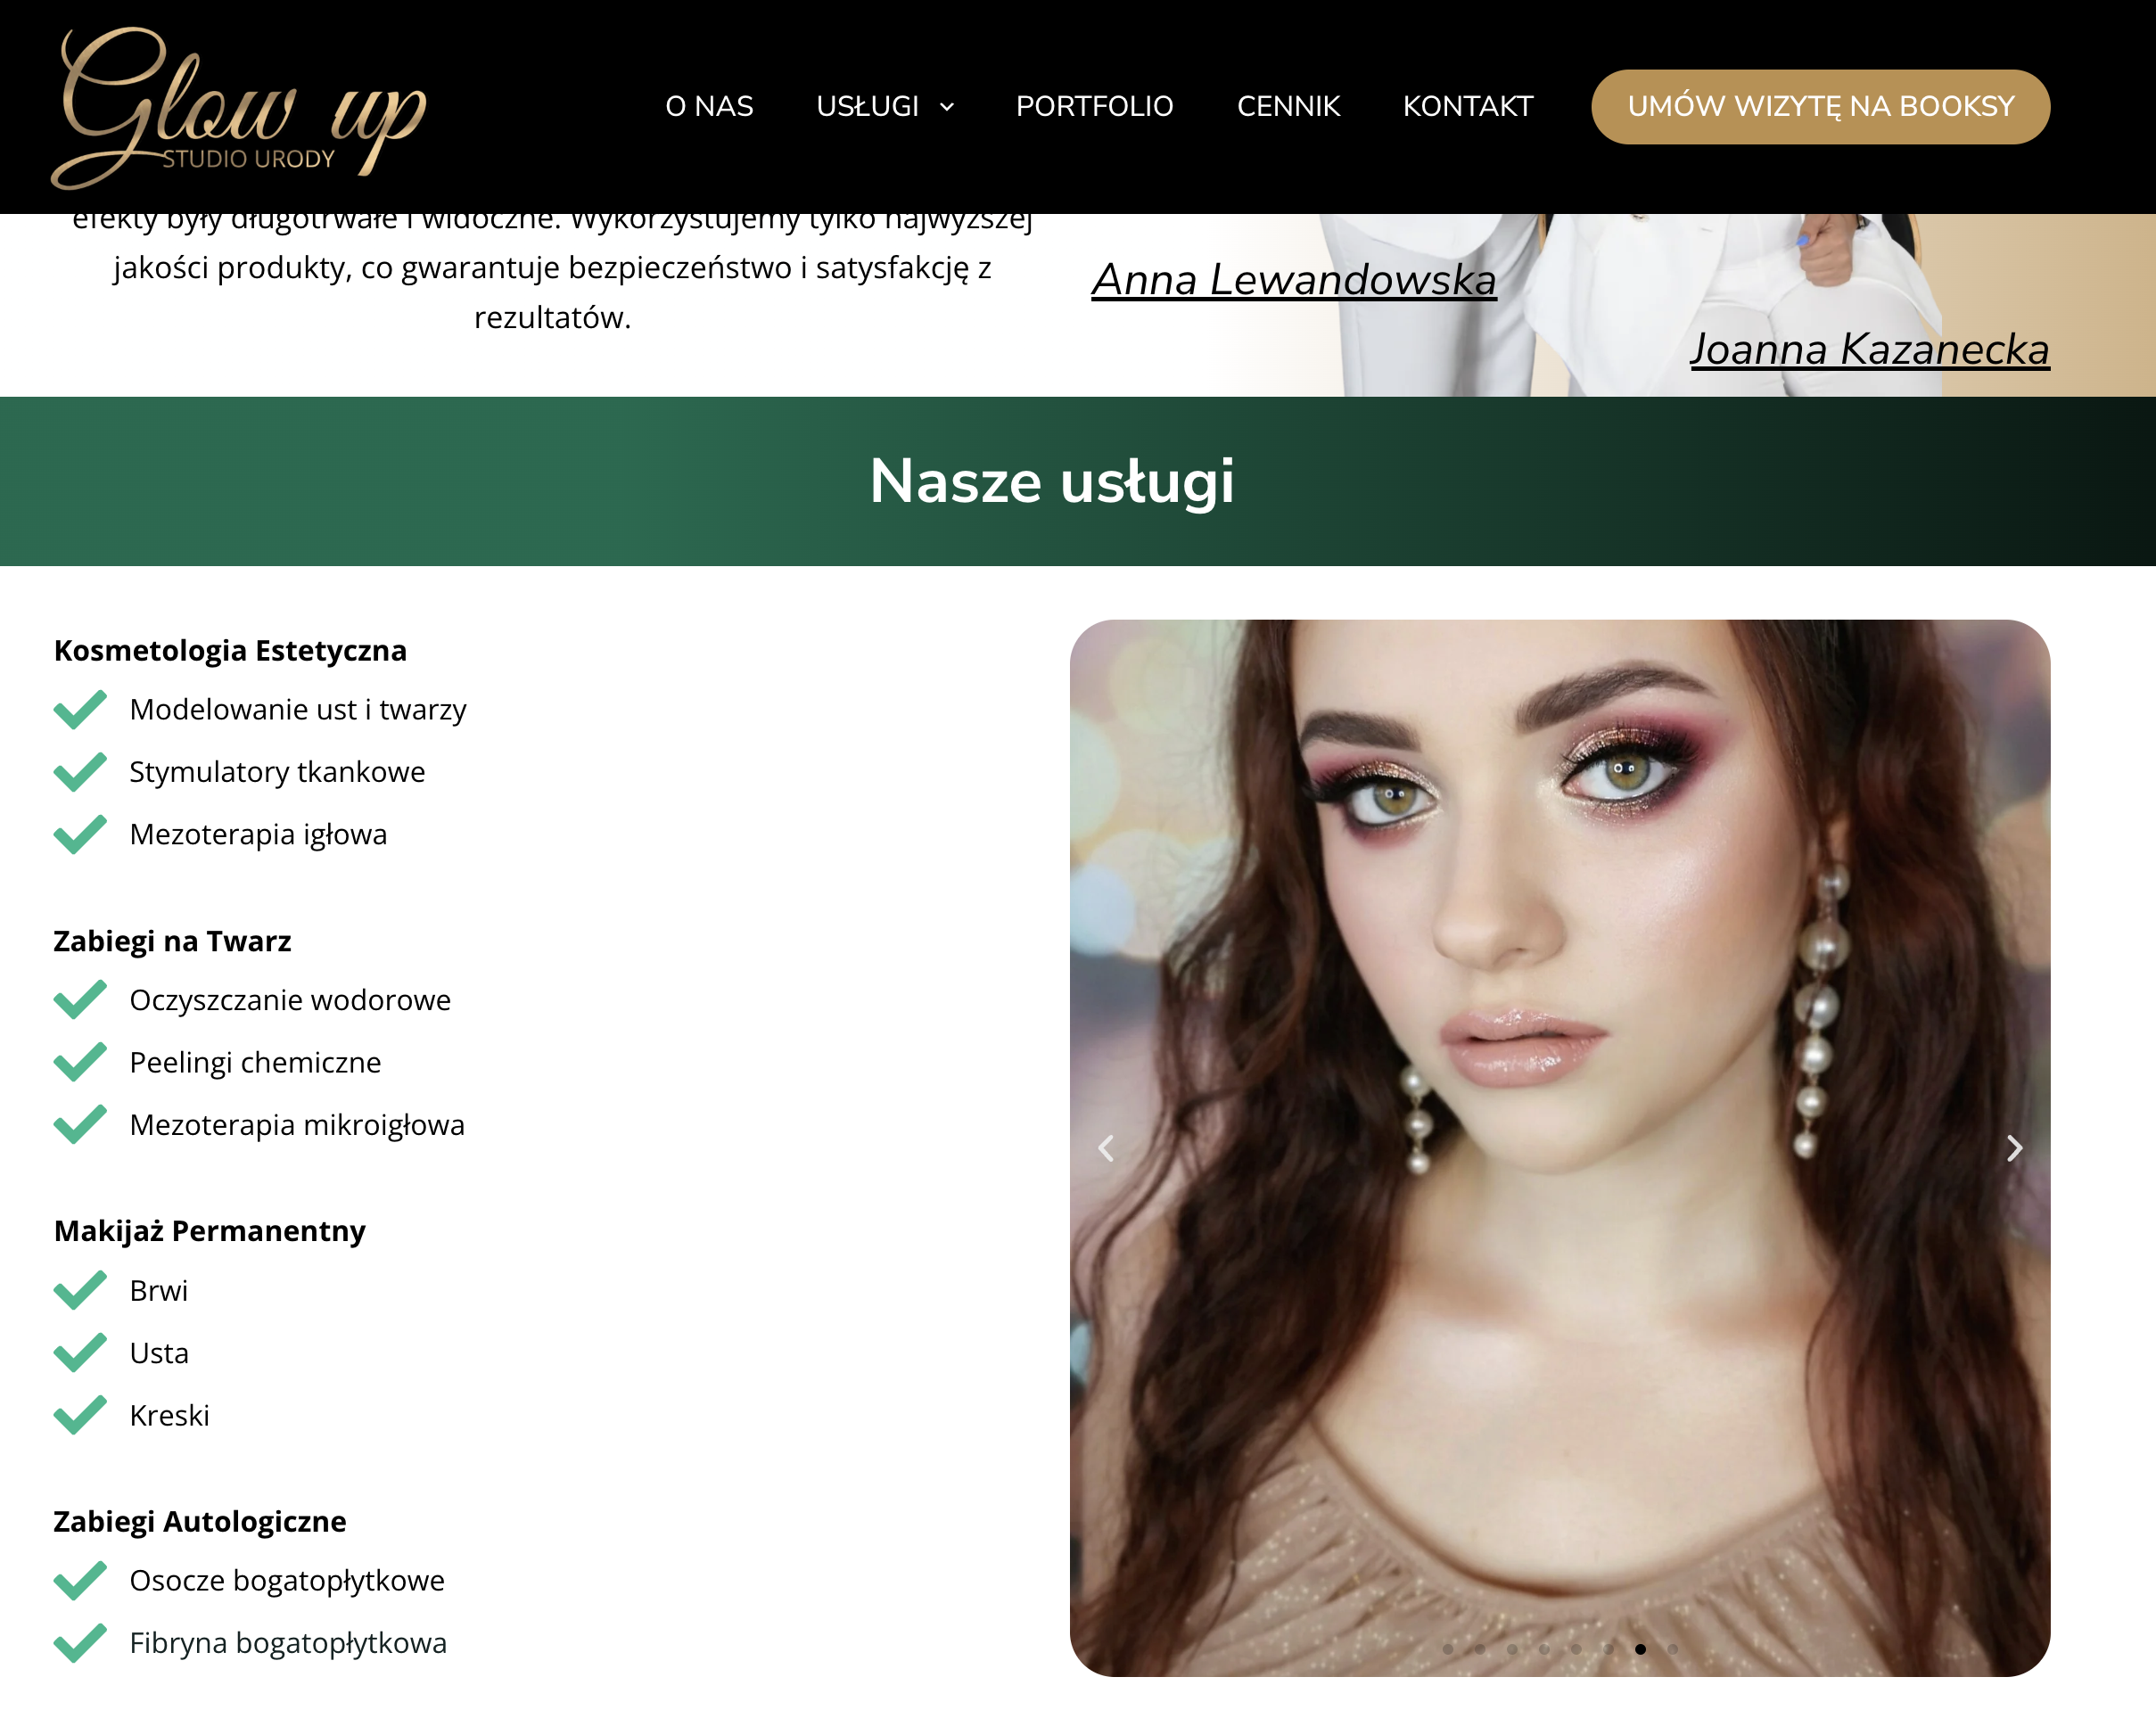Click the Glow up Studio Urody logo
This screenshot has height=1710, width=2156.
tap(238, 107)
